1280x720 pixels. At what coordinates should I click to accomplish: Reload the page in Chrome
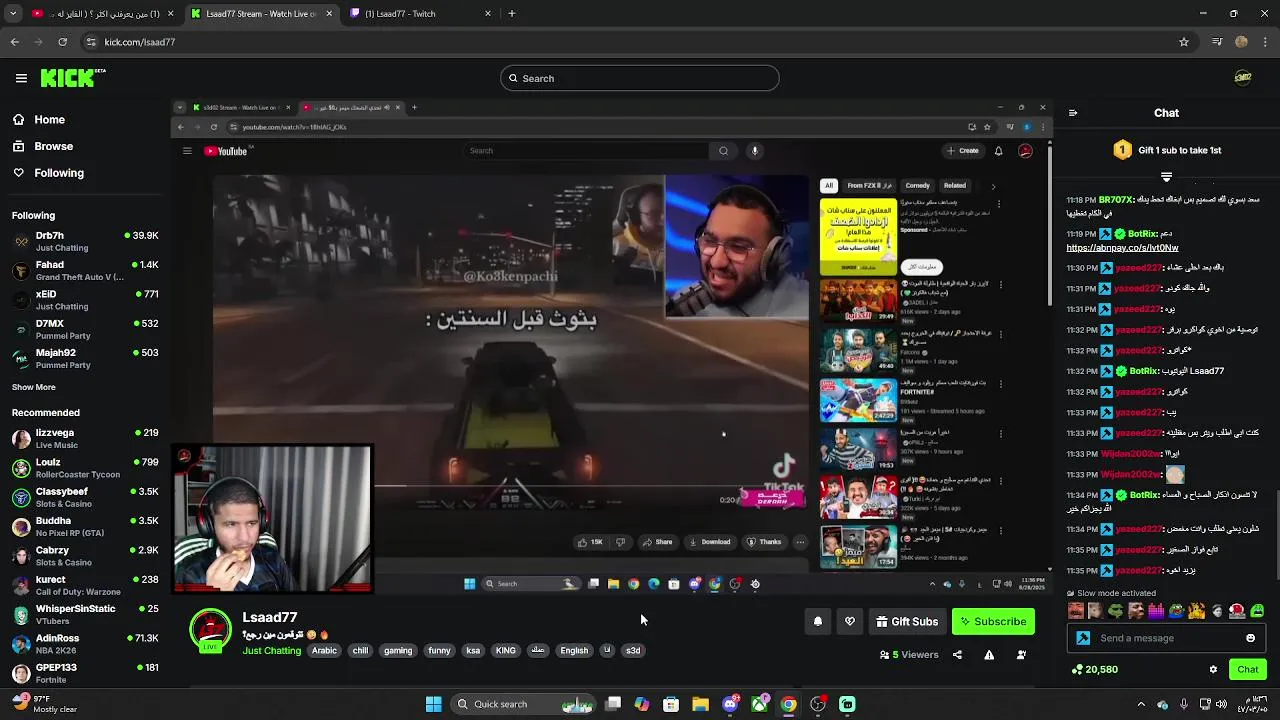[62, 42]
